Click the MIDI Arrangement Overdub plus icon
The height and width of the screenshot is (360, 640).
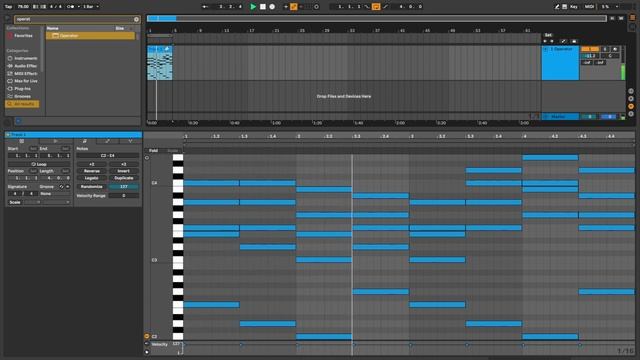pyautogui.click(x=286, y=7)
